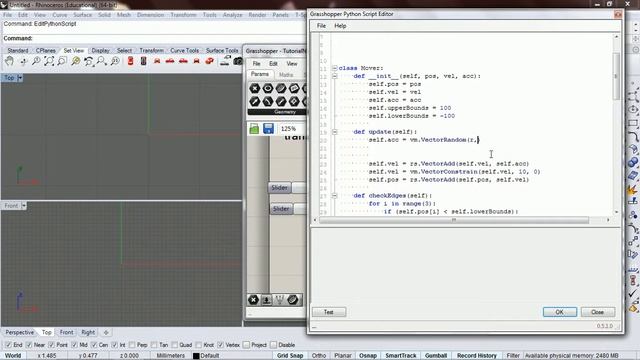Toggle Grid Snap in status bar
The height and width of the screenshot is (360, 640).
(290, 356)
